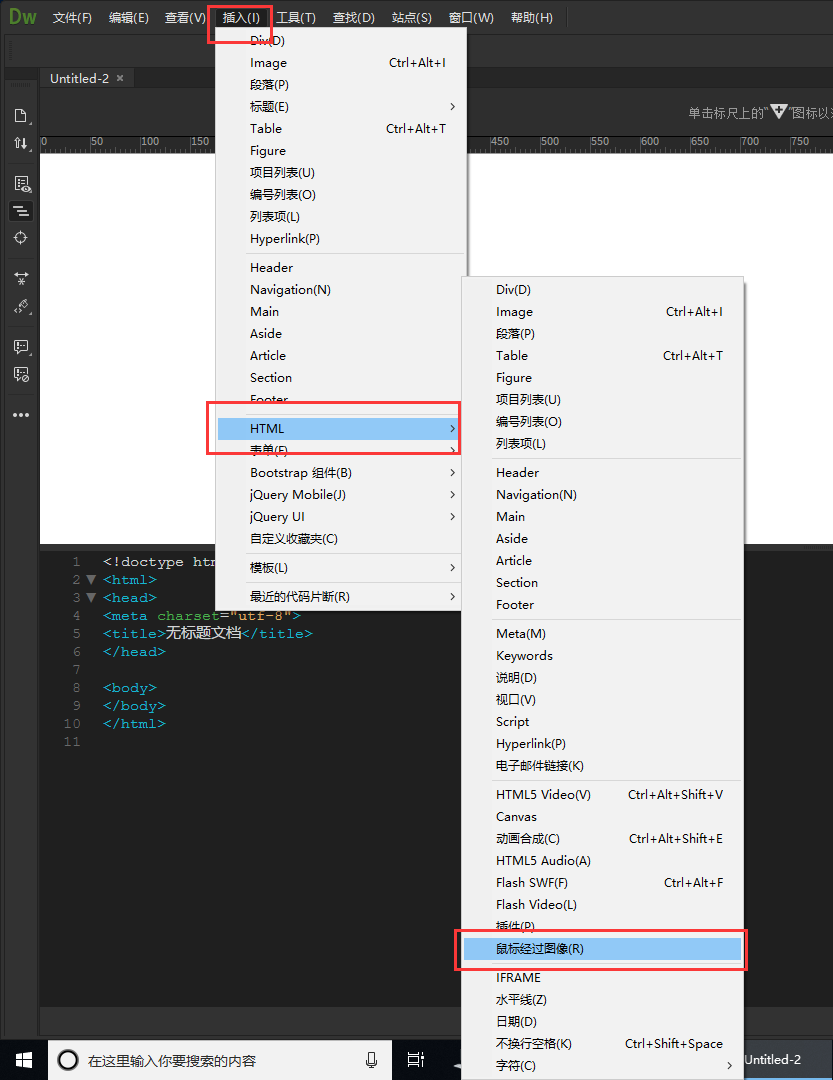Screen dimensions: 833x1080
Task: Open the 查看(V) menu
Action: coord(185,17)
